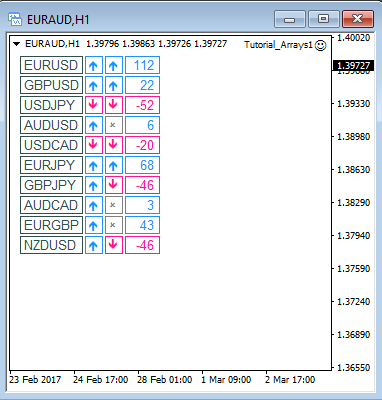
Task: Click the 112 value in EURUSD row
Action: click(142, 65)
